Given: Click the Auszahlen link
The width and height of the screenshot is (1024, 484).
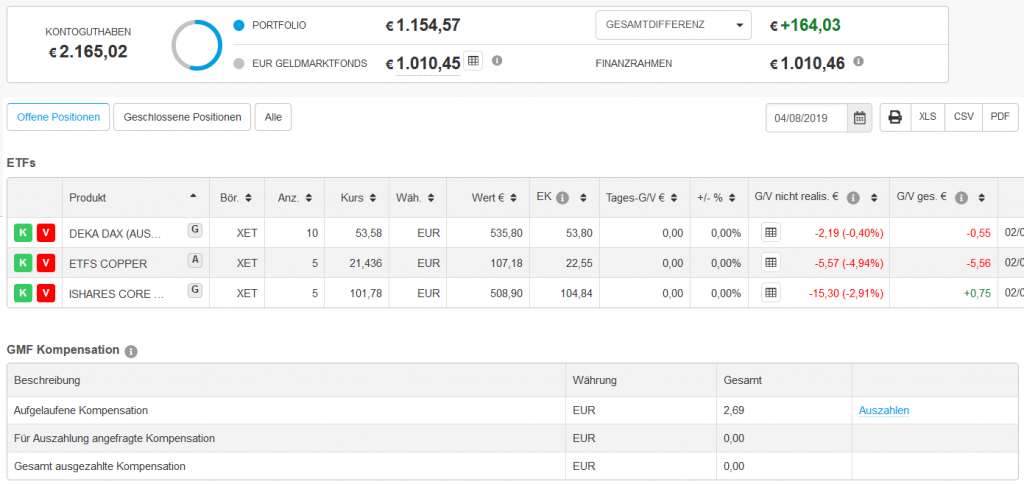Looking at the screenshot, I should 883,410.
